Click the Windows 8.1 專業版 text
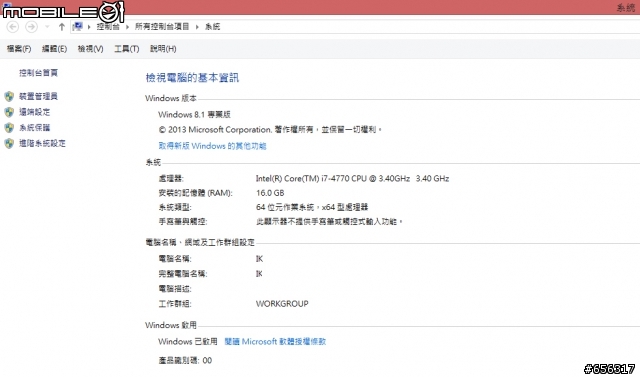 194,115
